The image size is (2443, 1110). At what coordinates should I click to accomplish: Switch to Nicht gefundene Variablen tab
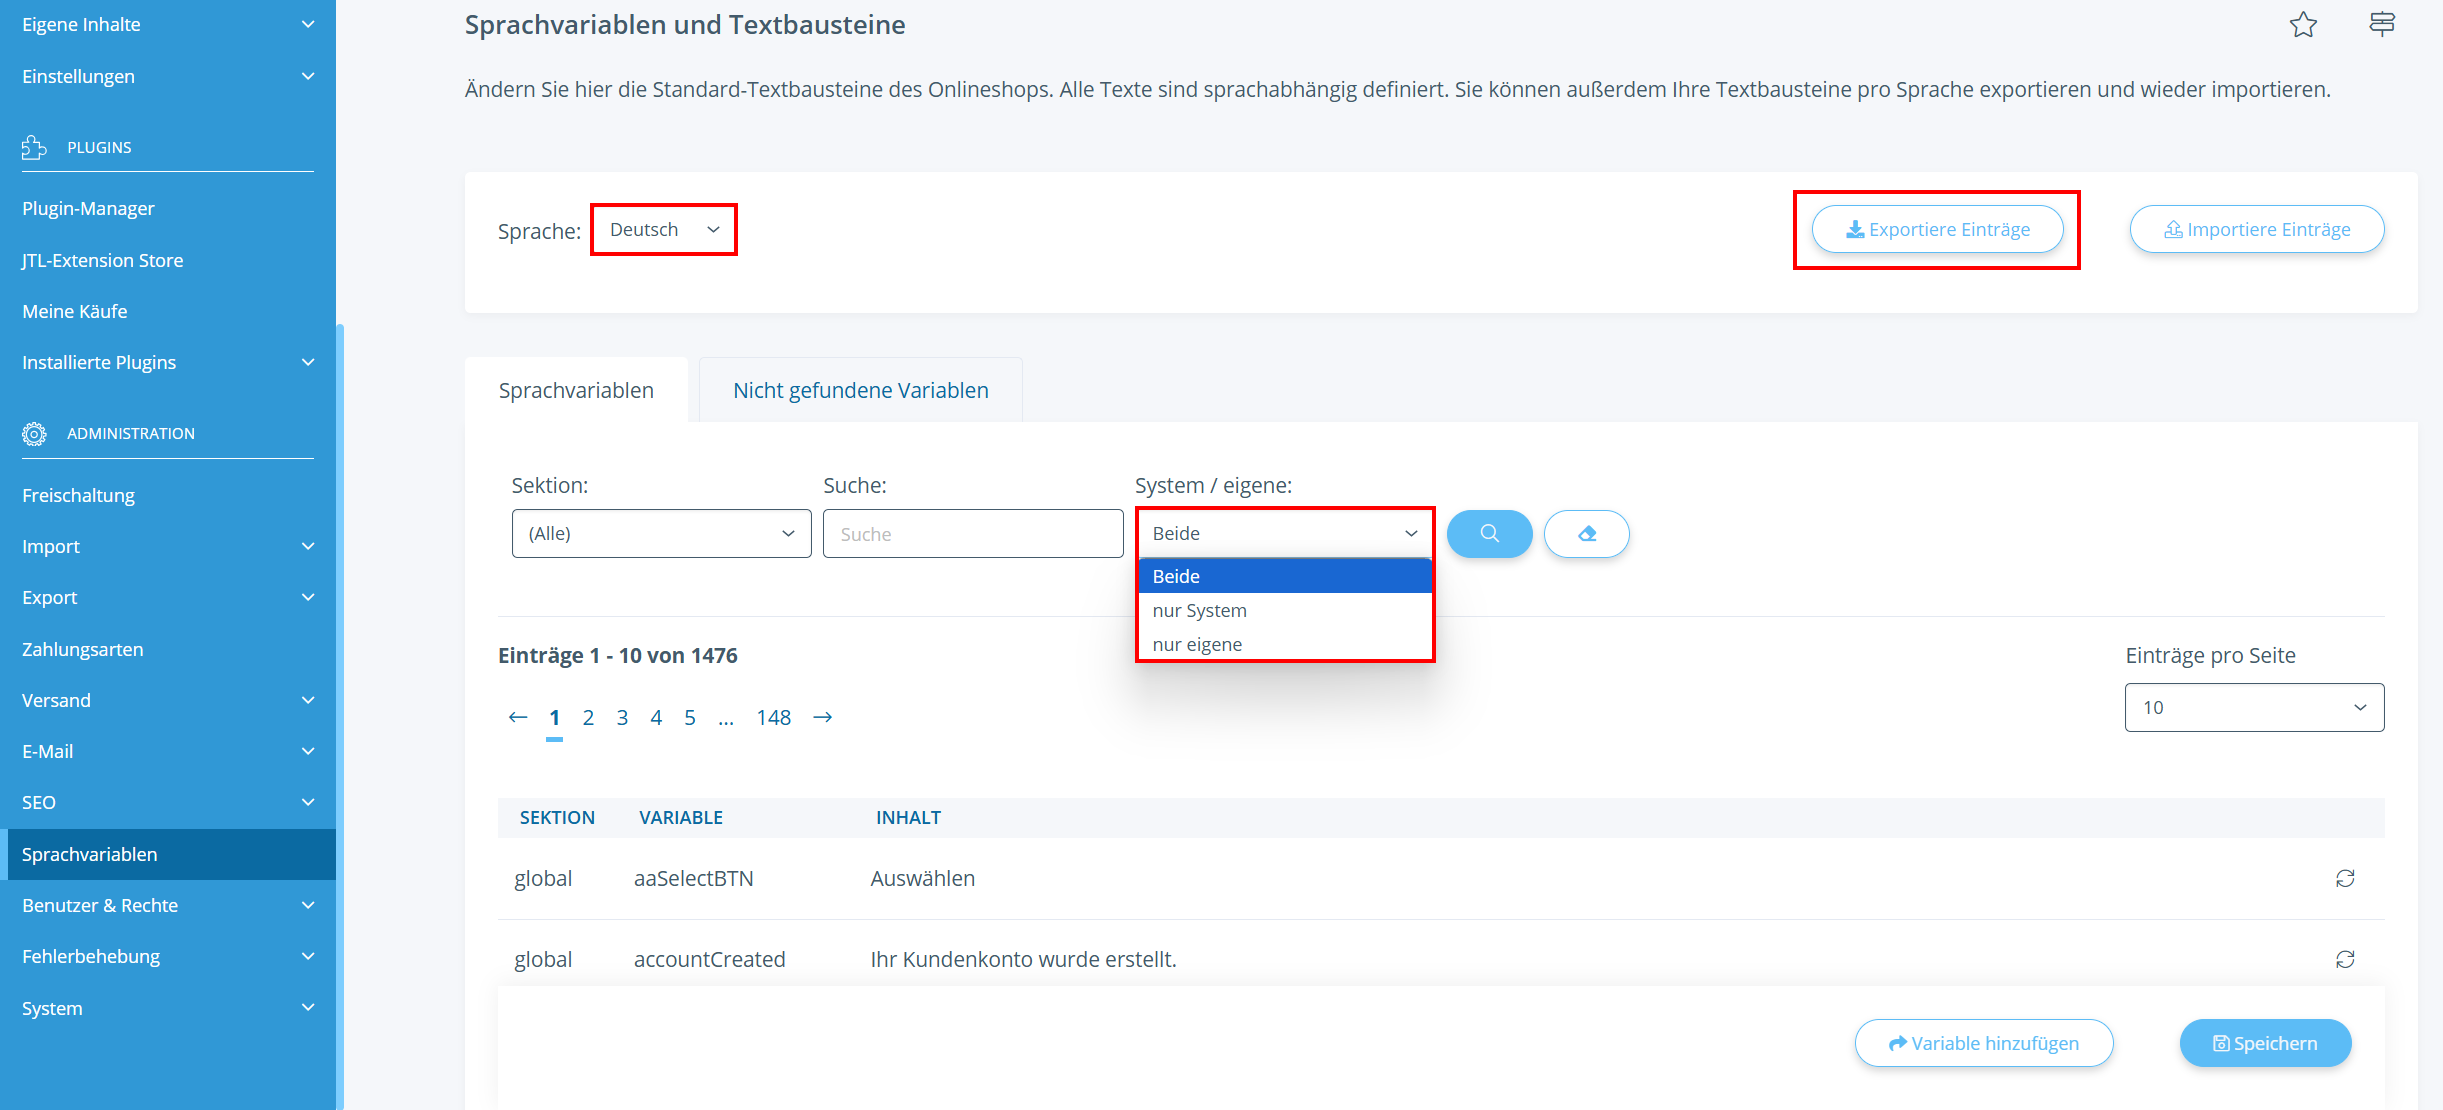[x=860, y=390]
